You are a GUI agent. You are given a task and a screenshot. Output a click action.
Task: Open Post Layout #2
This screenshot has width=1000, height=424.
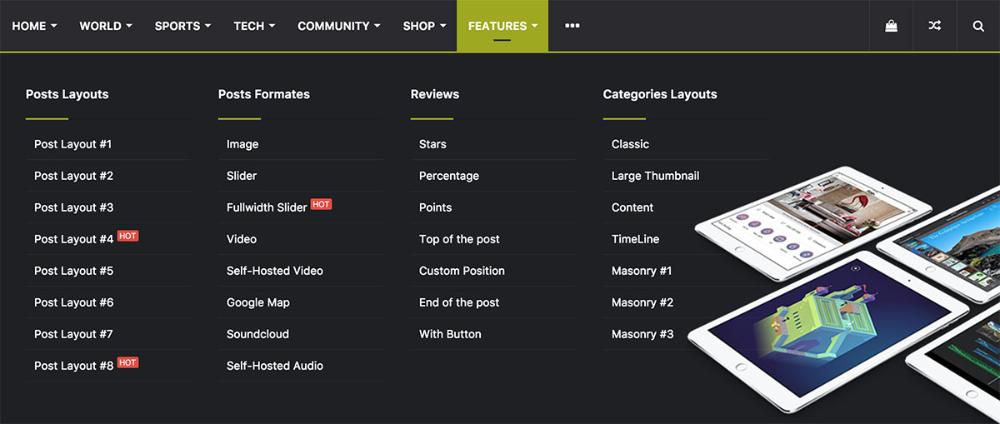pyautogui.click(x=73, y=176)
